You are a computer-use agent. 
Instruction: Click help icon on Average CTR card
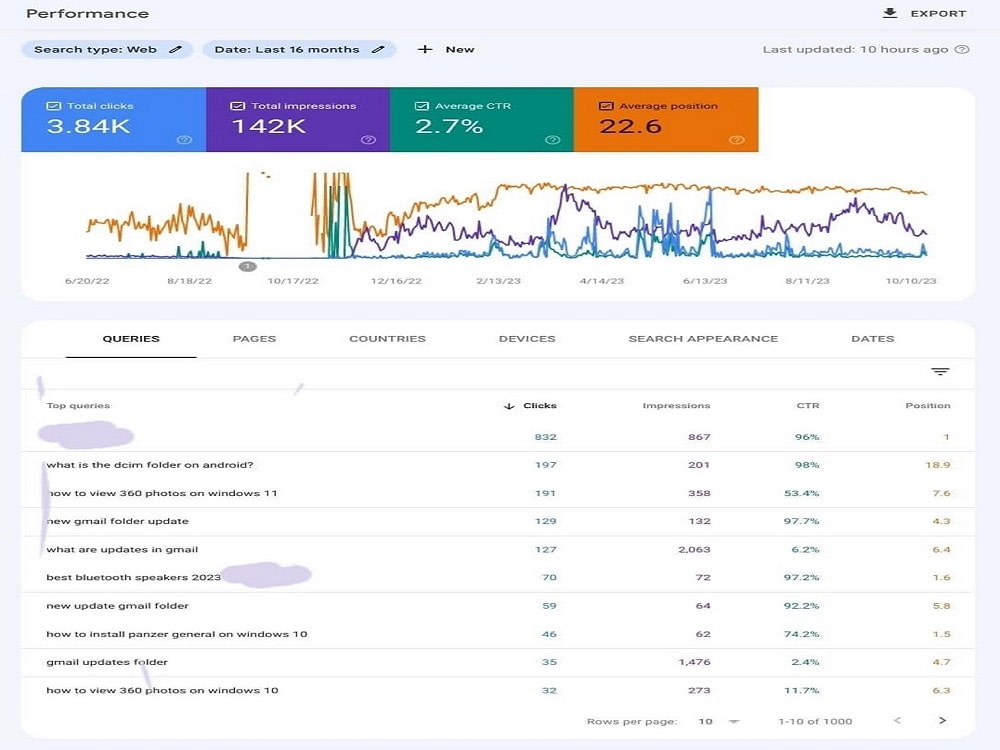click(553, 140)
